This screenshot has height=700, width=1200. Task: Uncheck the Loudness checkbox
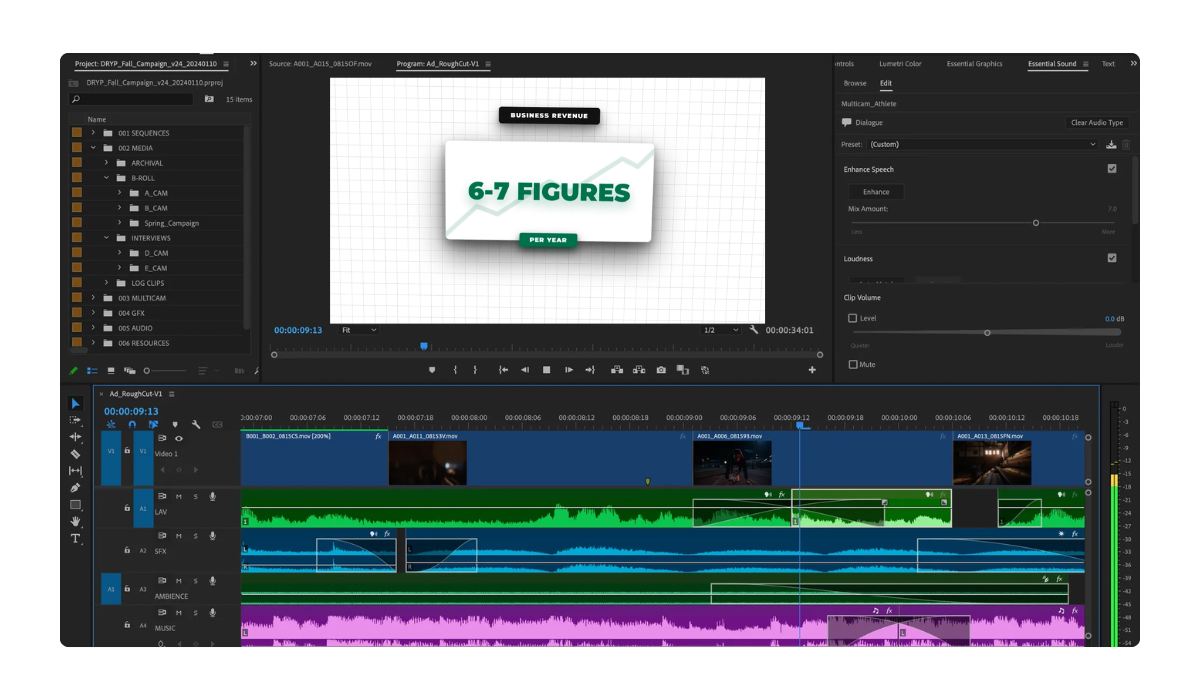tap(1112, 258)
